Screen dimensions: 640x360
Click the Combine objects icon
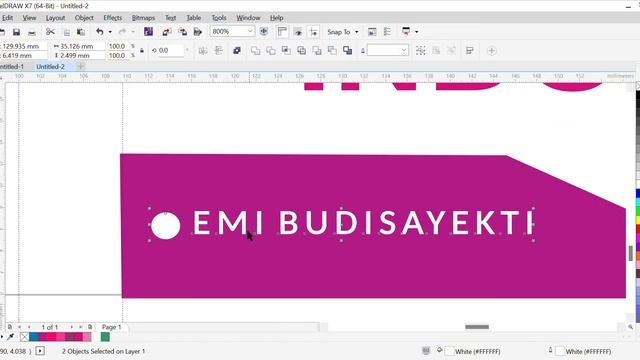[237, 51]
